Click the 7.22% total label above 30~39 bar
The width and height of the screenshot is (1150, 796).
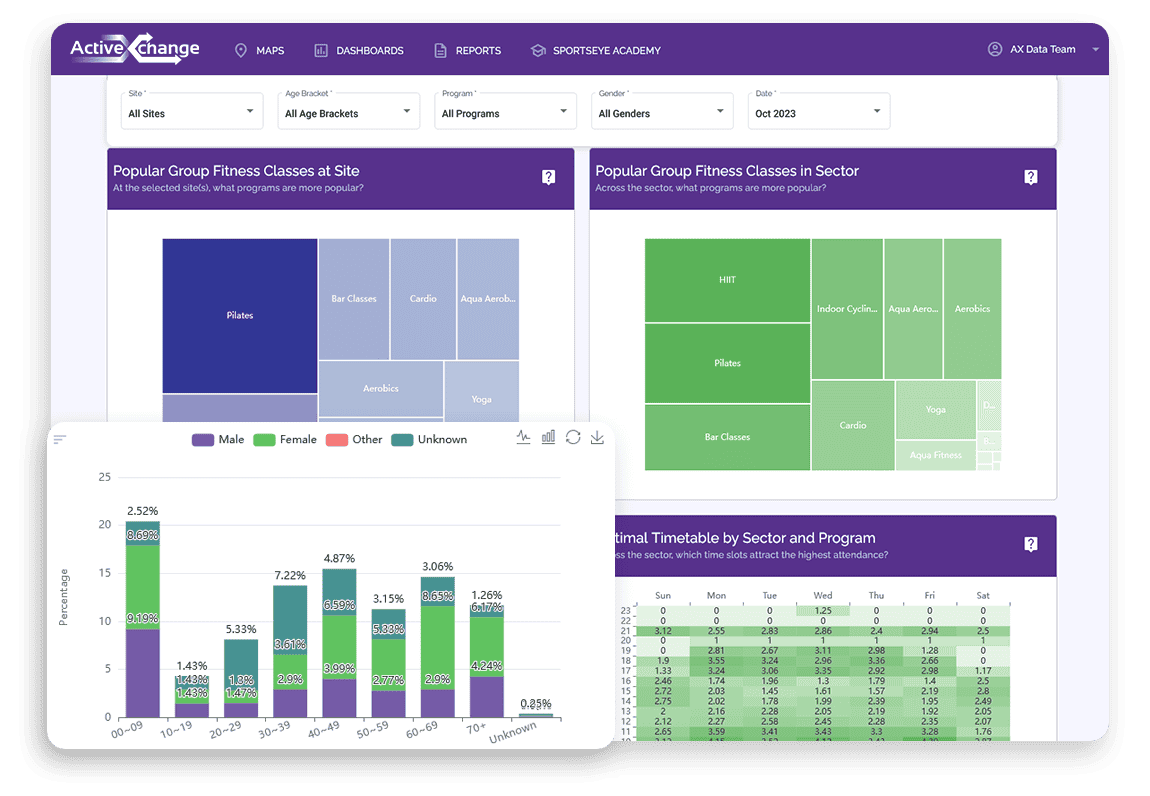[x=290, y=575]
